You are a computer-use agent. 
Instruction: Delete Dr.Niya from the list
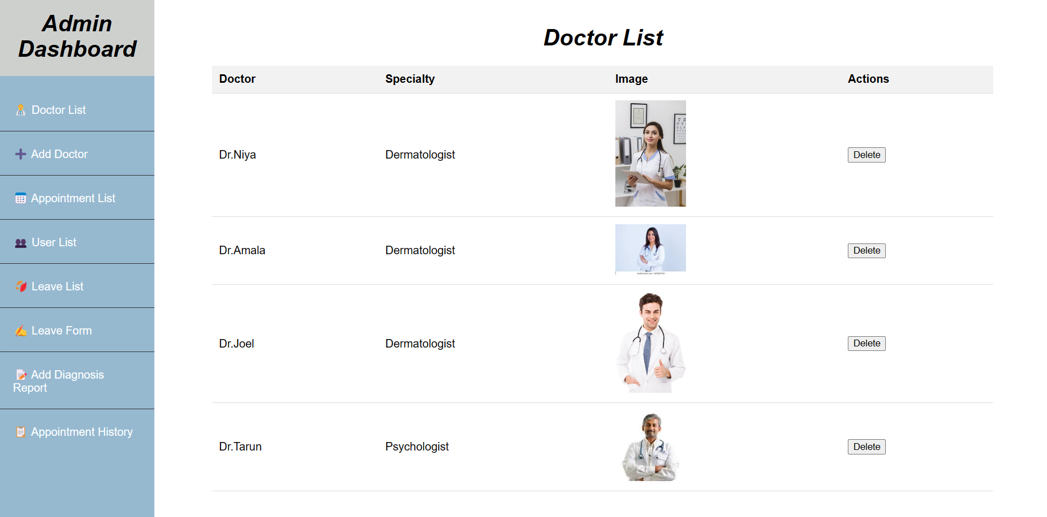(x=867, y=155)
